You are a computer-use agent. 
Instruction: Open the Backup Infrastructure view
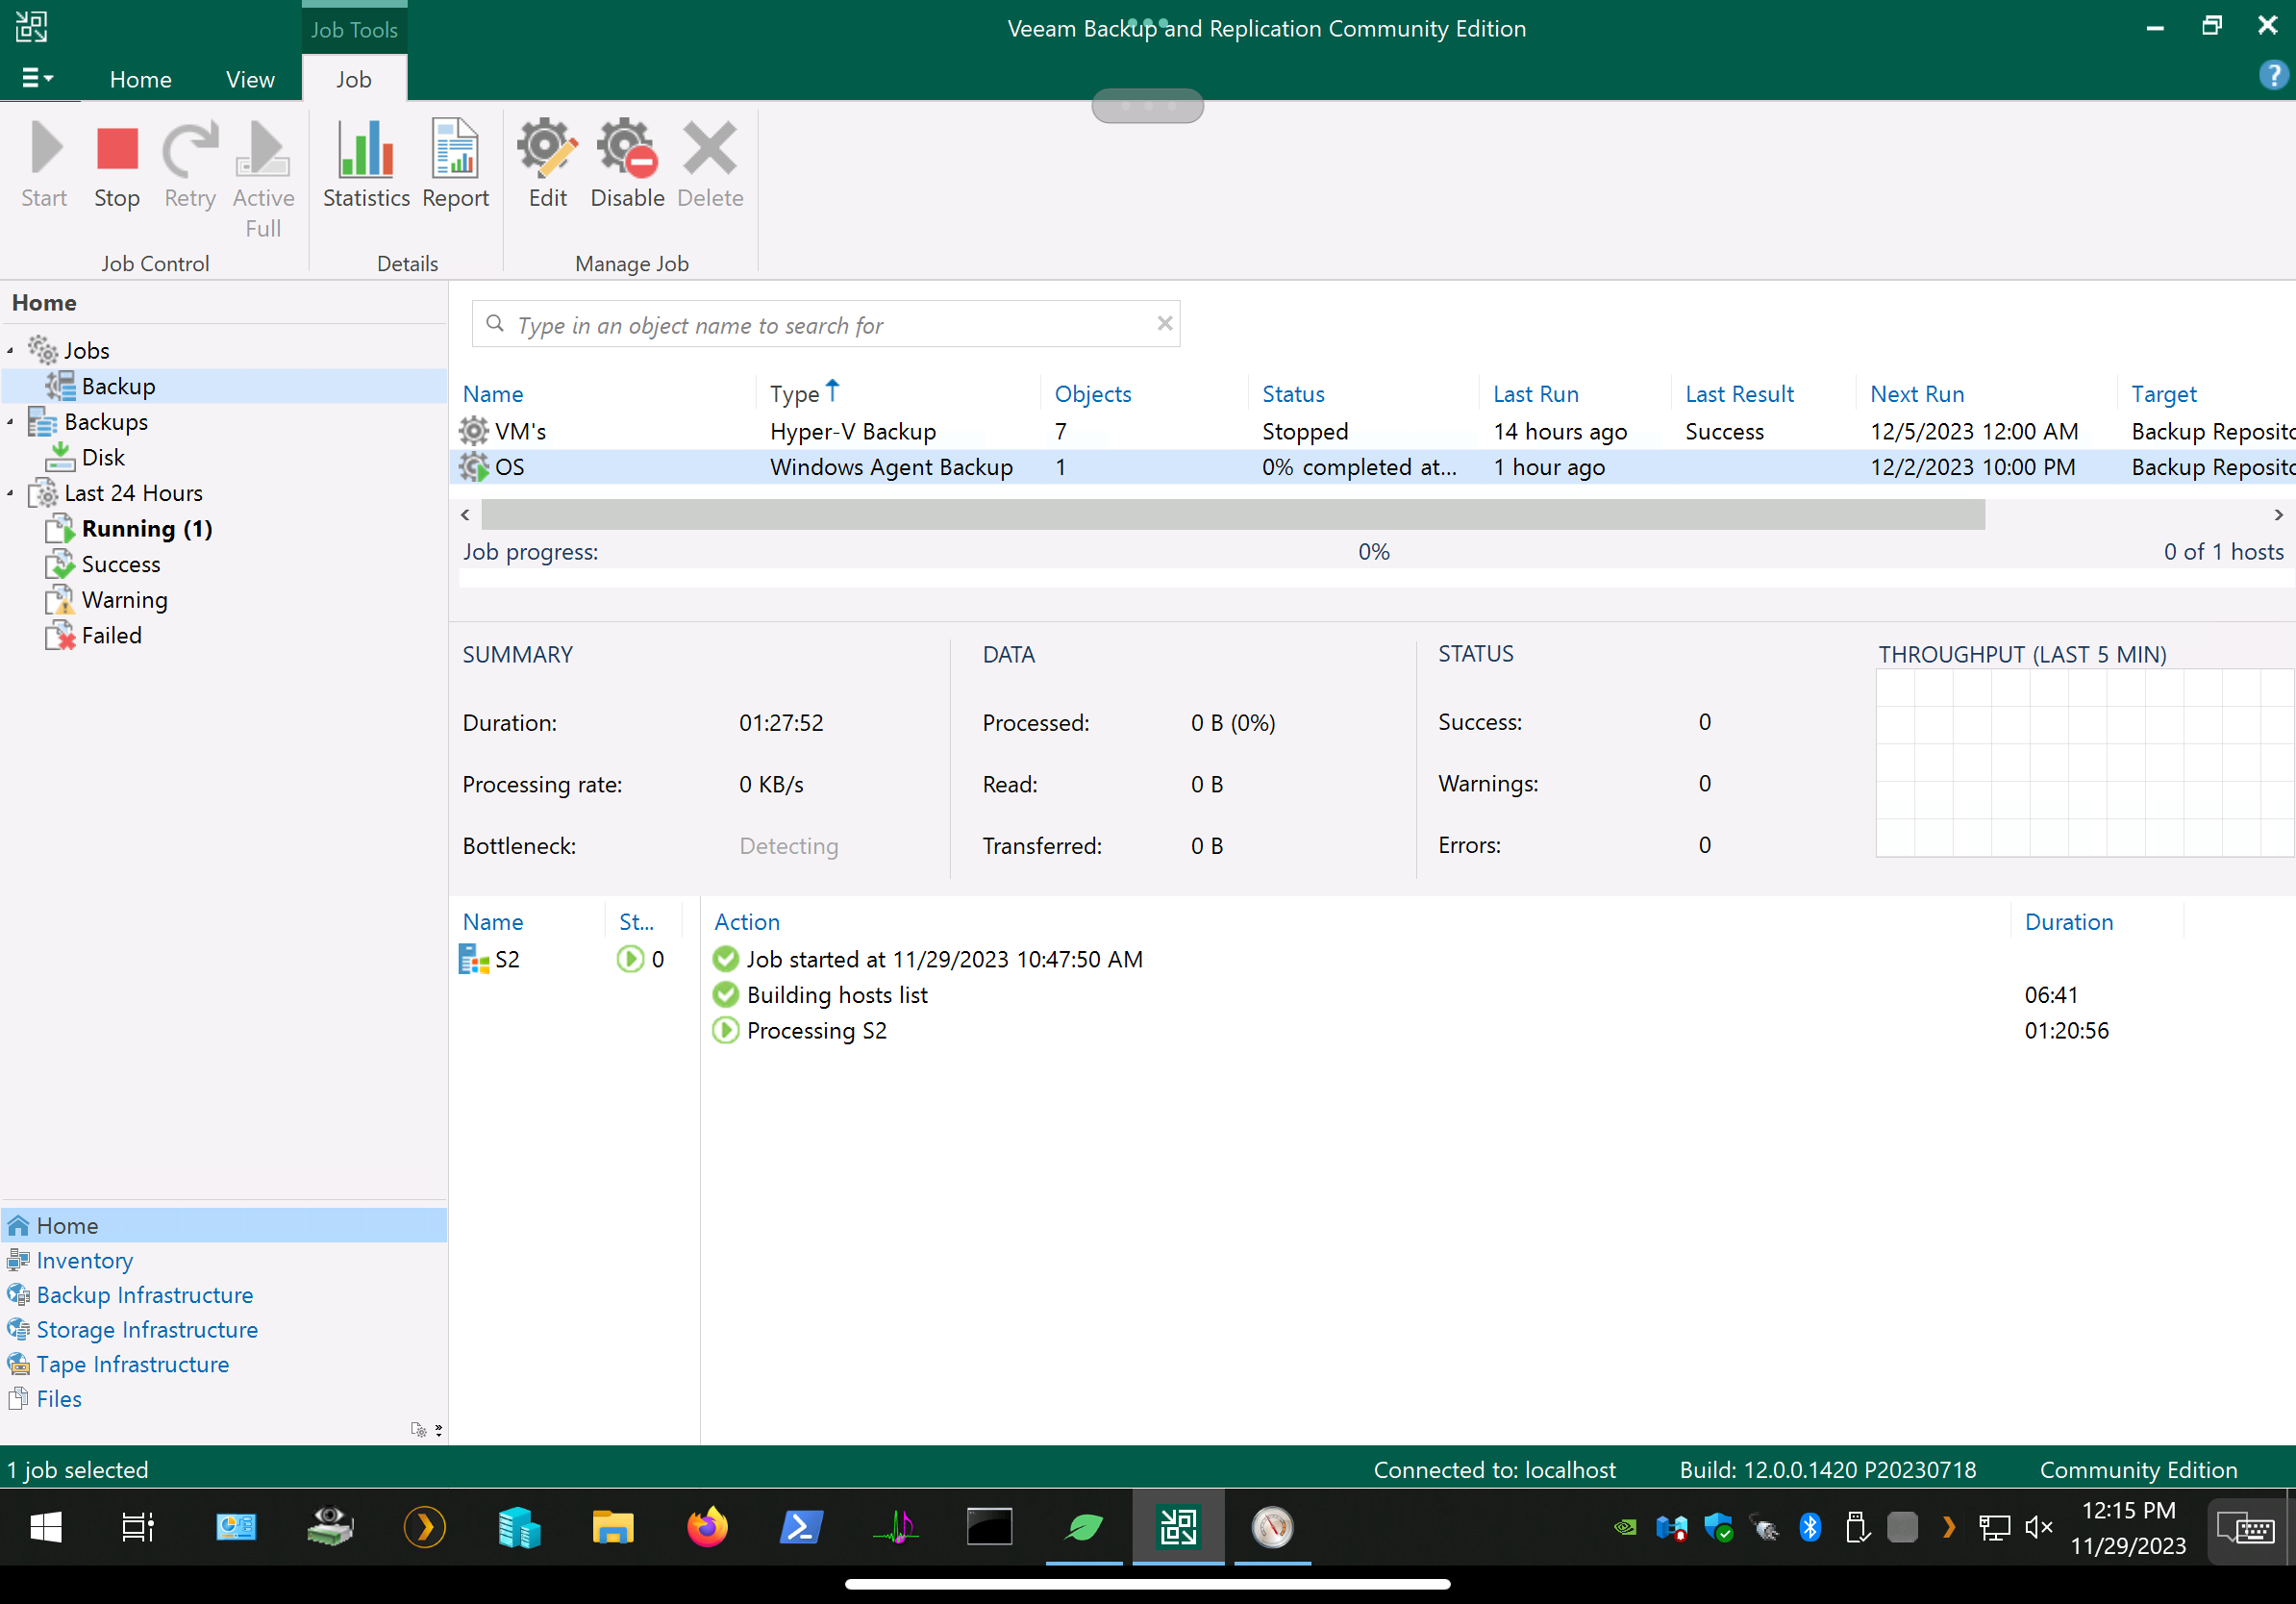pyautogui.click(x=144, y=1295)
